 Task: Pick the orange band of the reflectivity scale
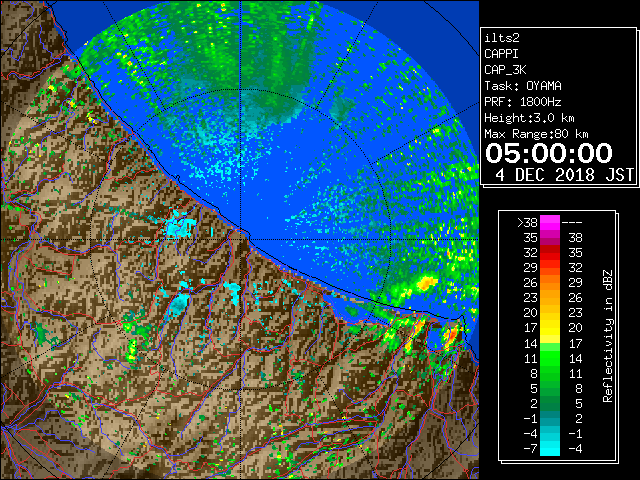550,283
